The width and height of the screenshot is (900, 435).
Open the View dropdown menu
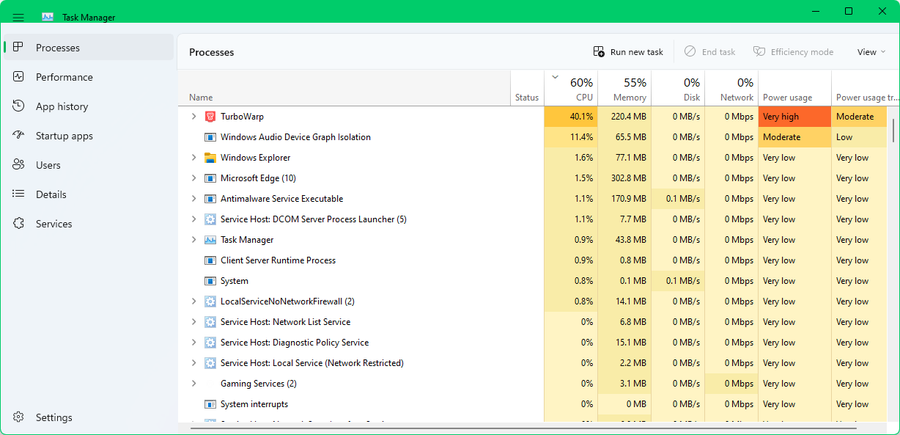tap(870, 52)
